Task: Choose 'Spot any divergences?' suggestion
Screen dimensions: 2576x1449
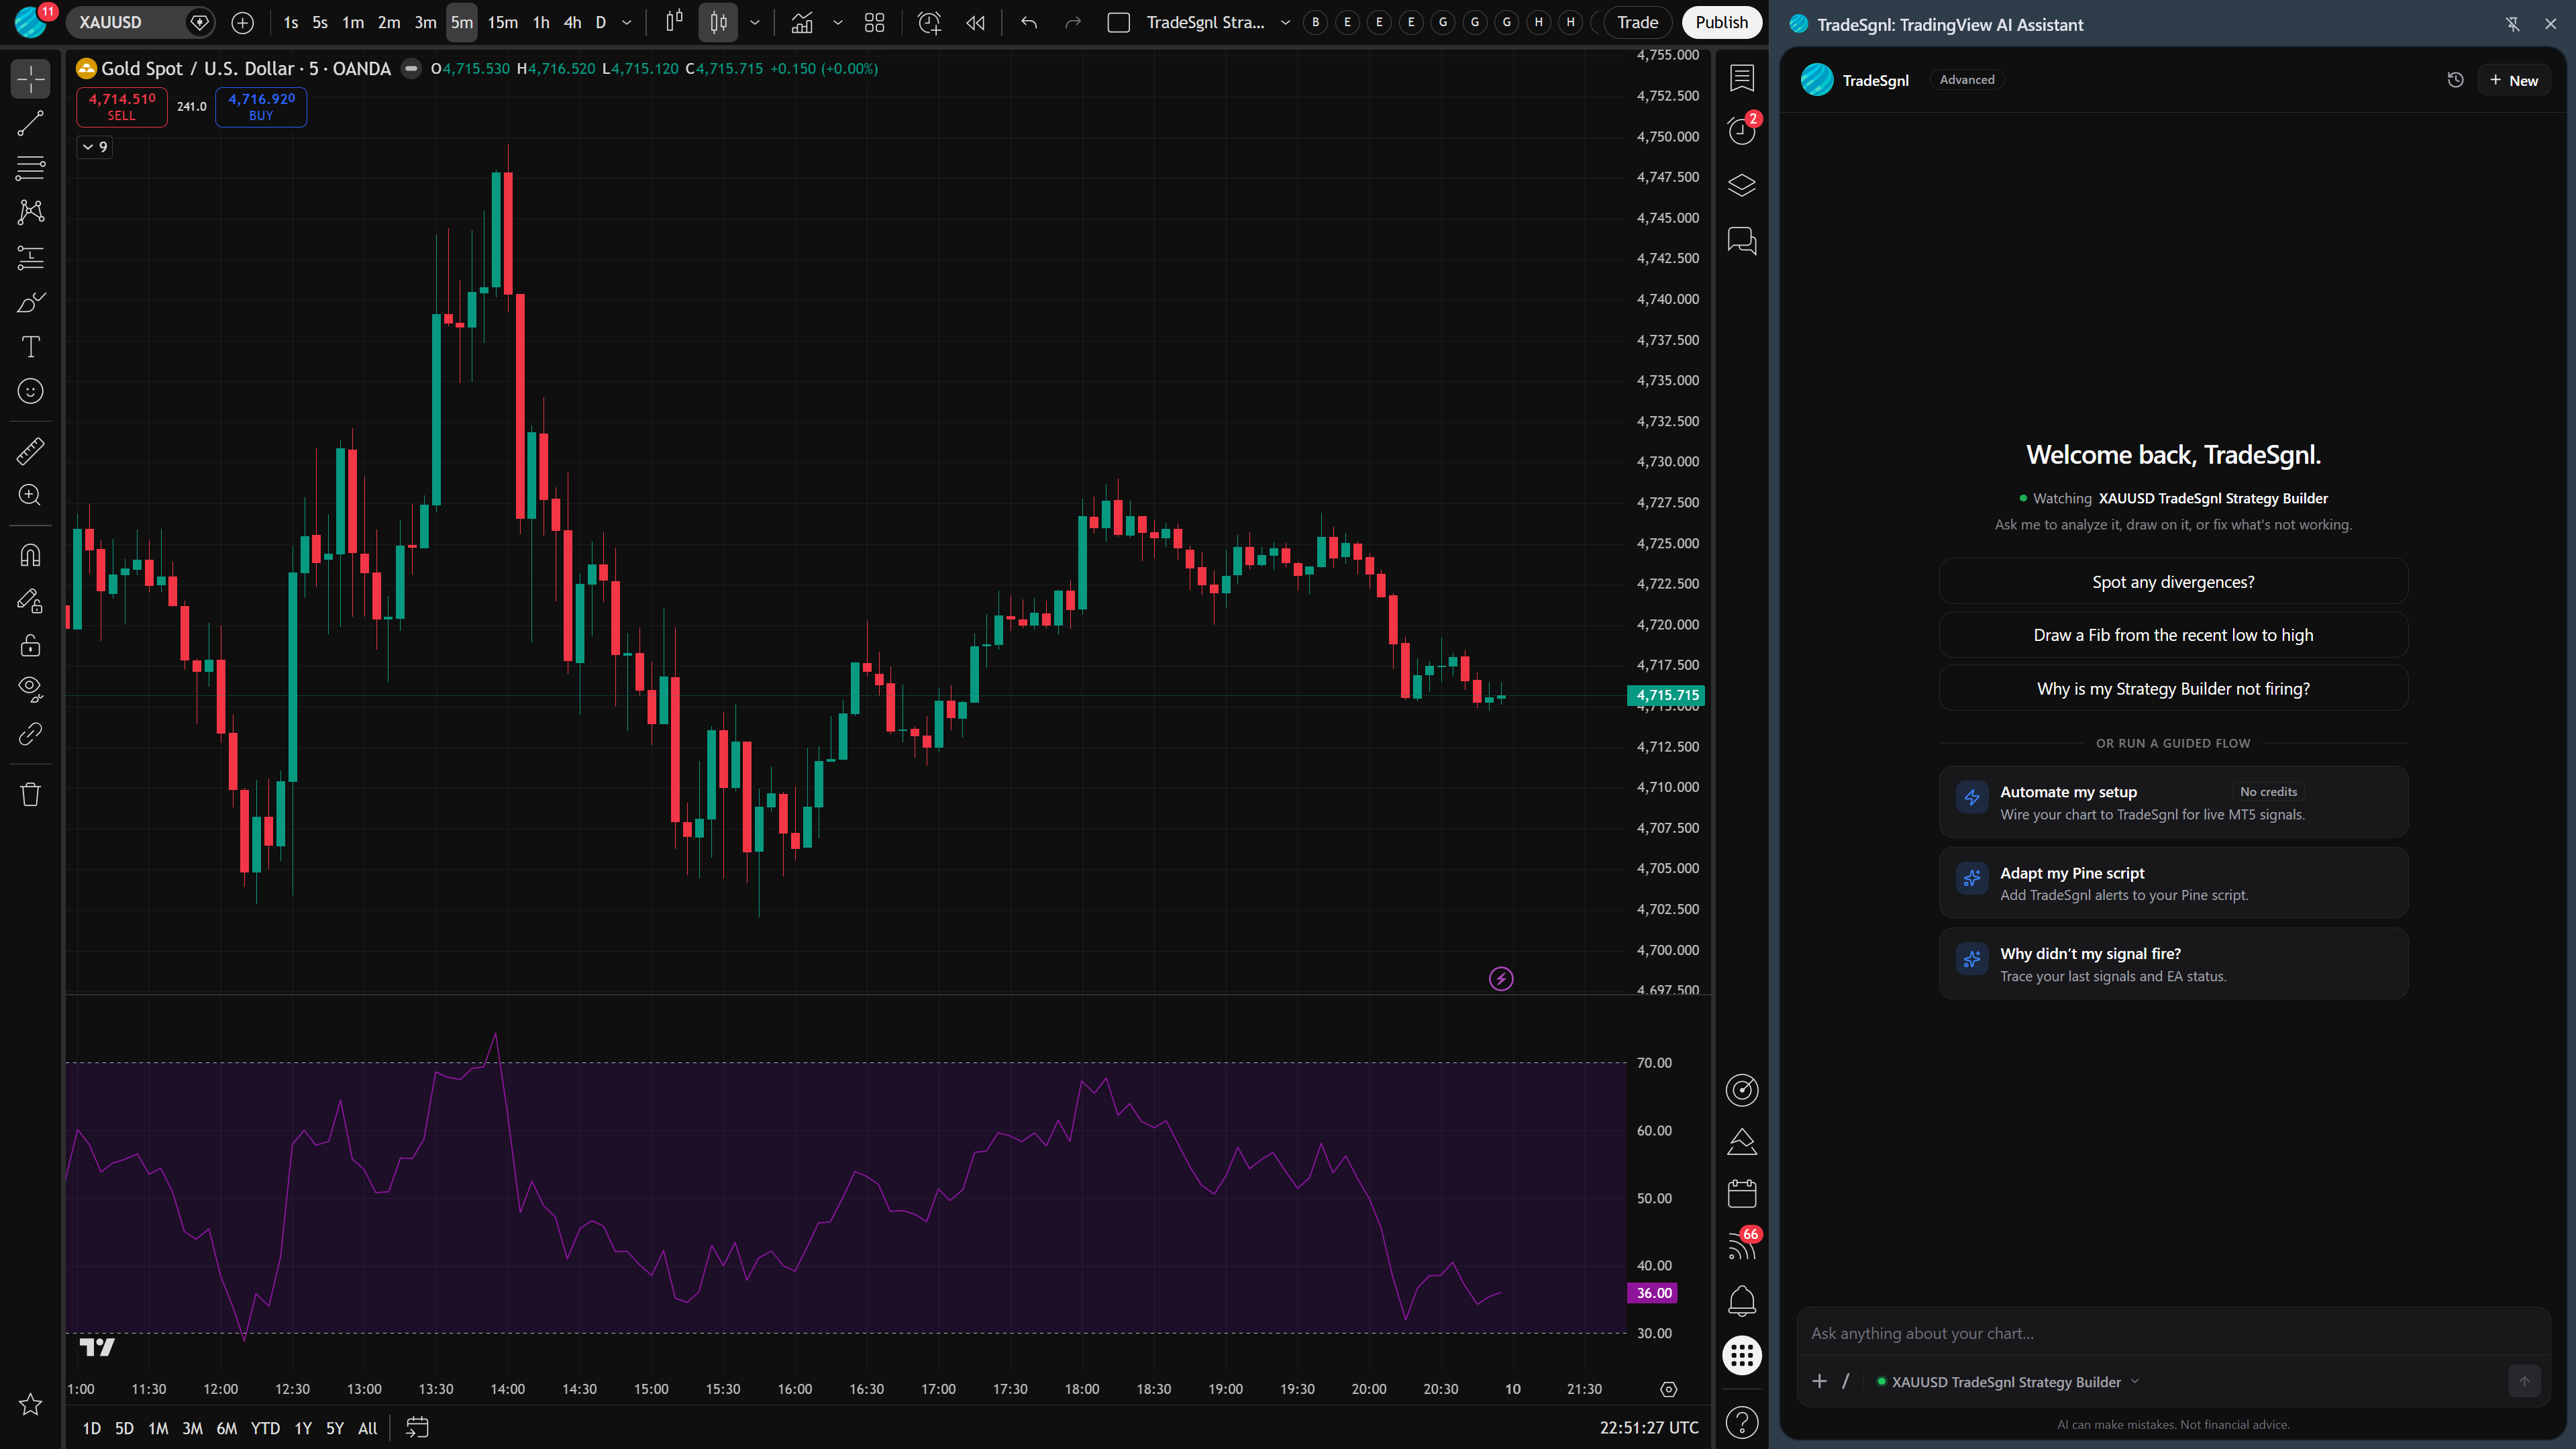Action: (2173, 582)
